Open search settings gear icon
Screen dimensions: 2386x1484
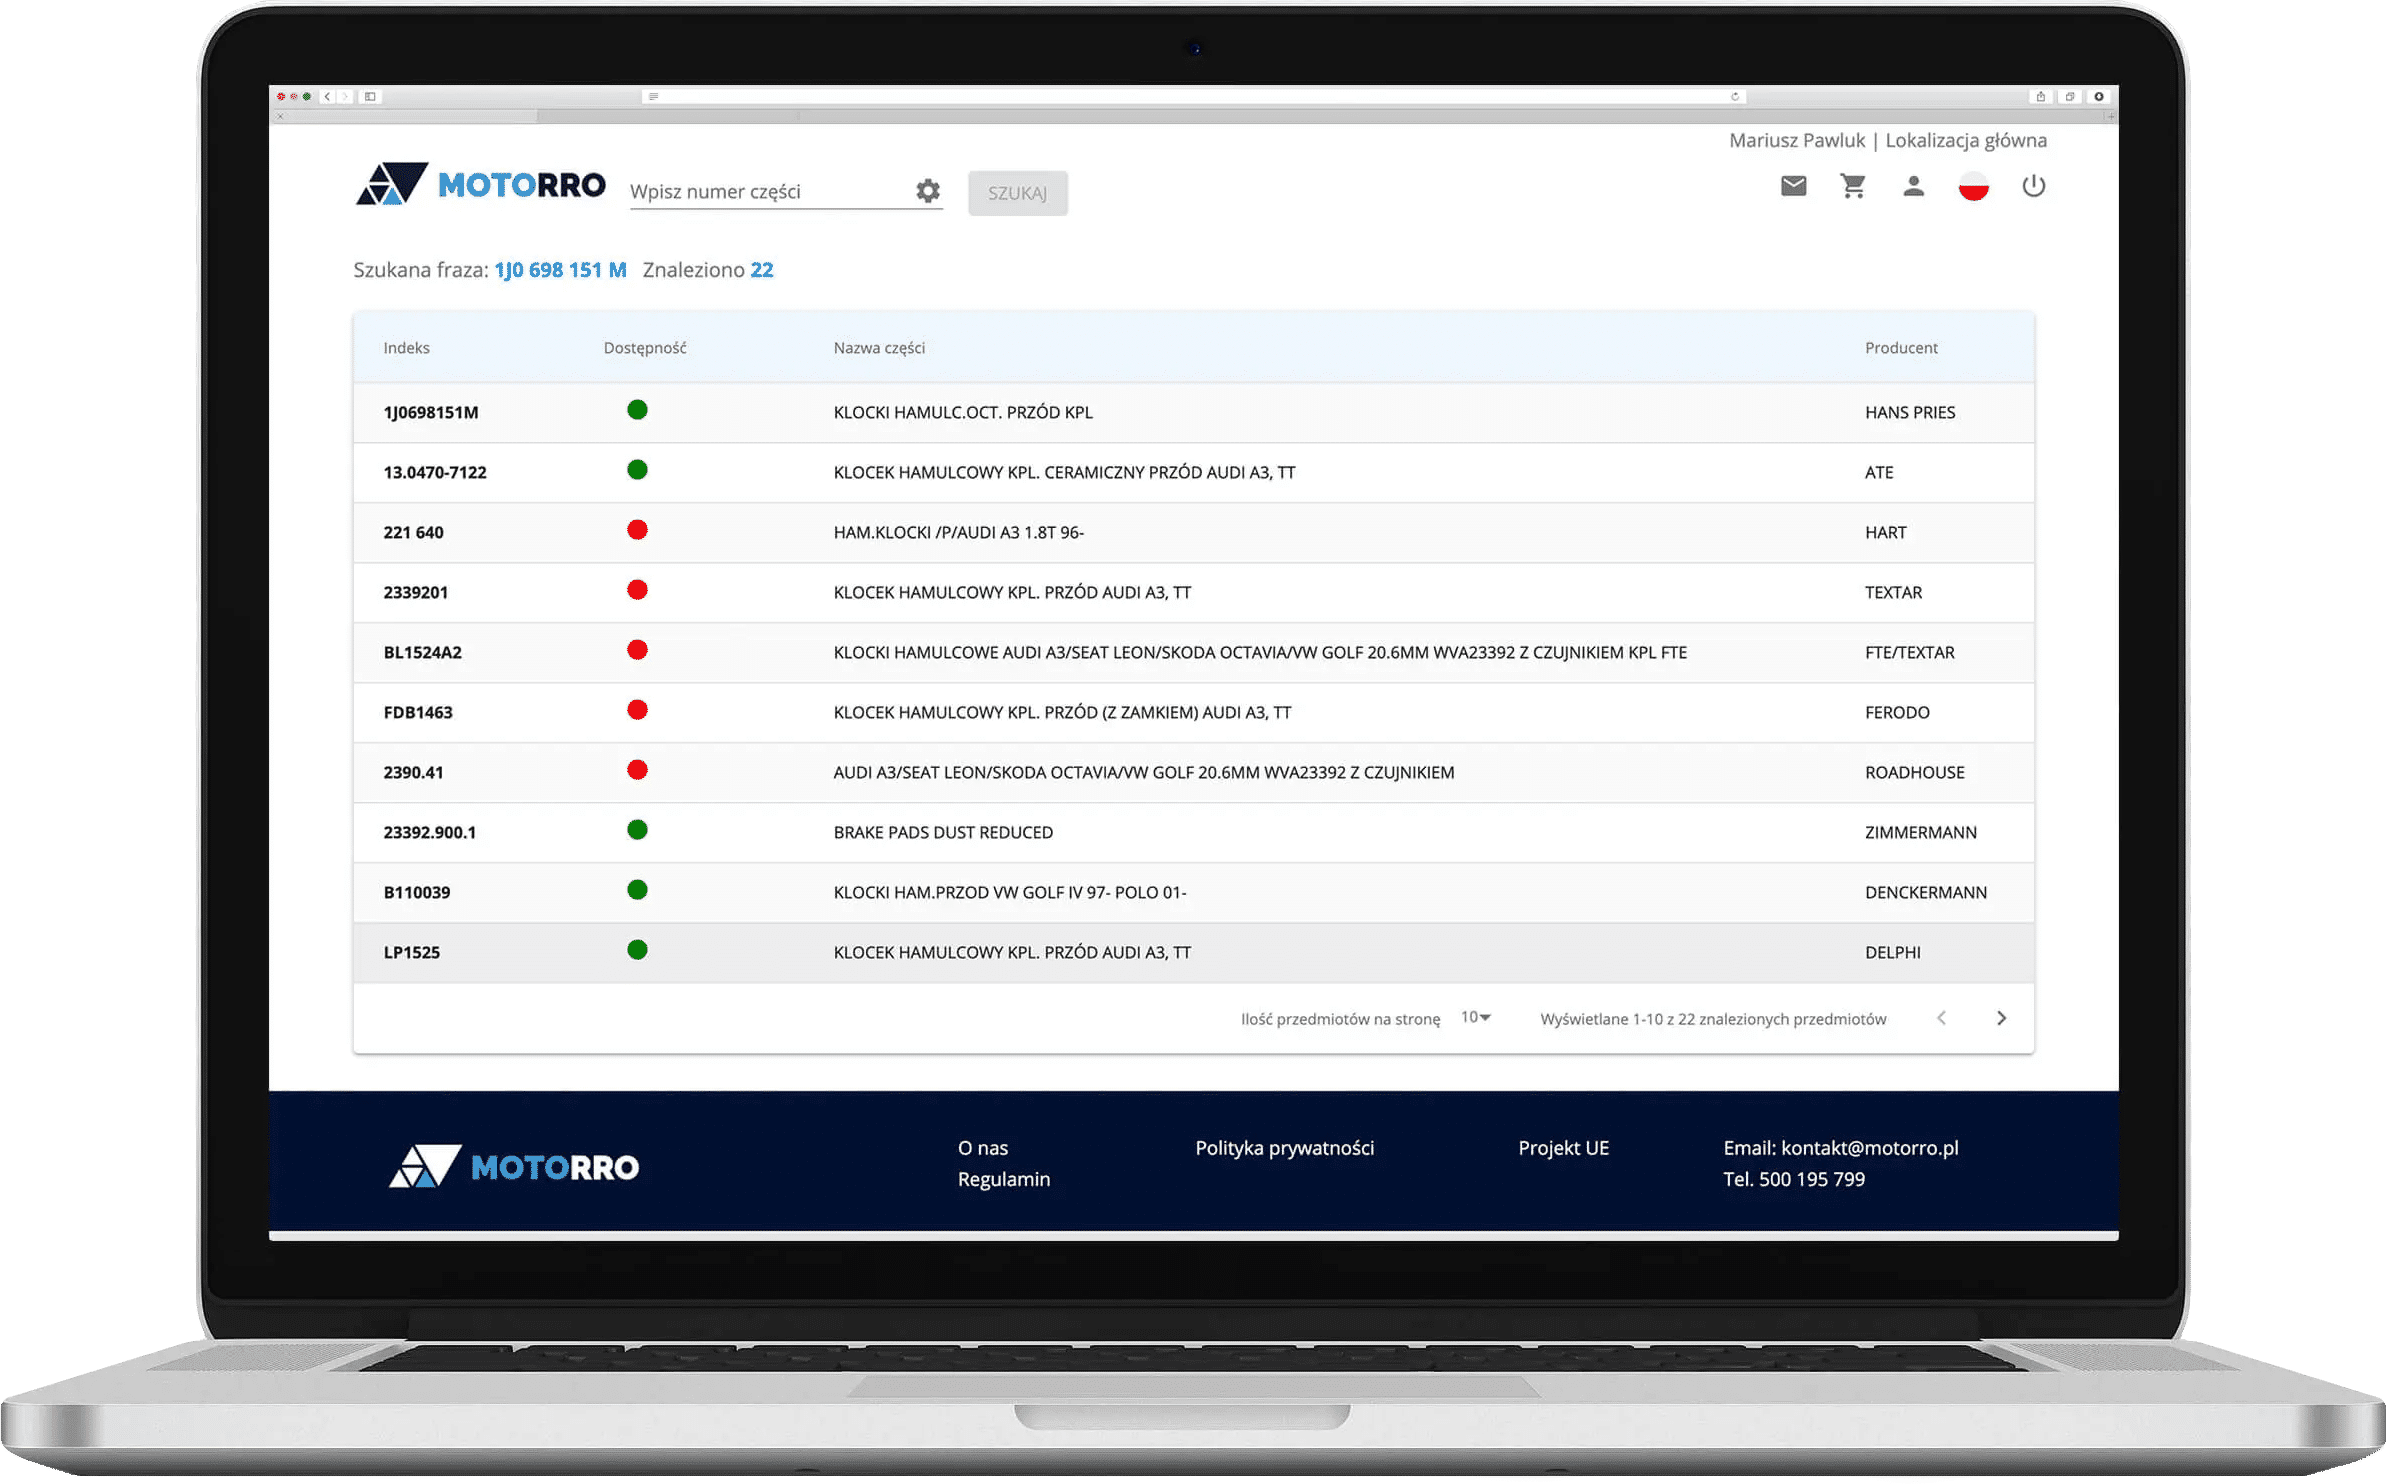pyautogui.click(x=928, y=191)
